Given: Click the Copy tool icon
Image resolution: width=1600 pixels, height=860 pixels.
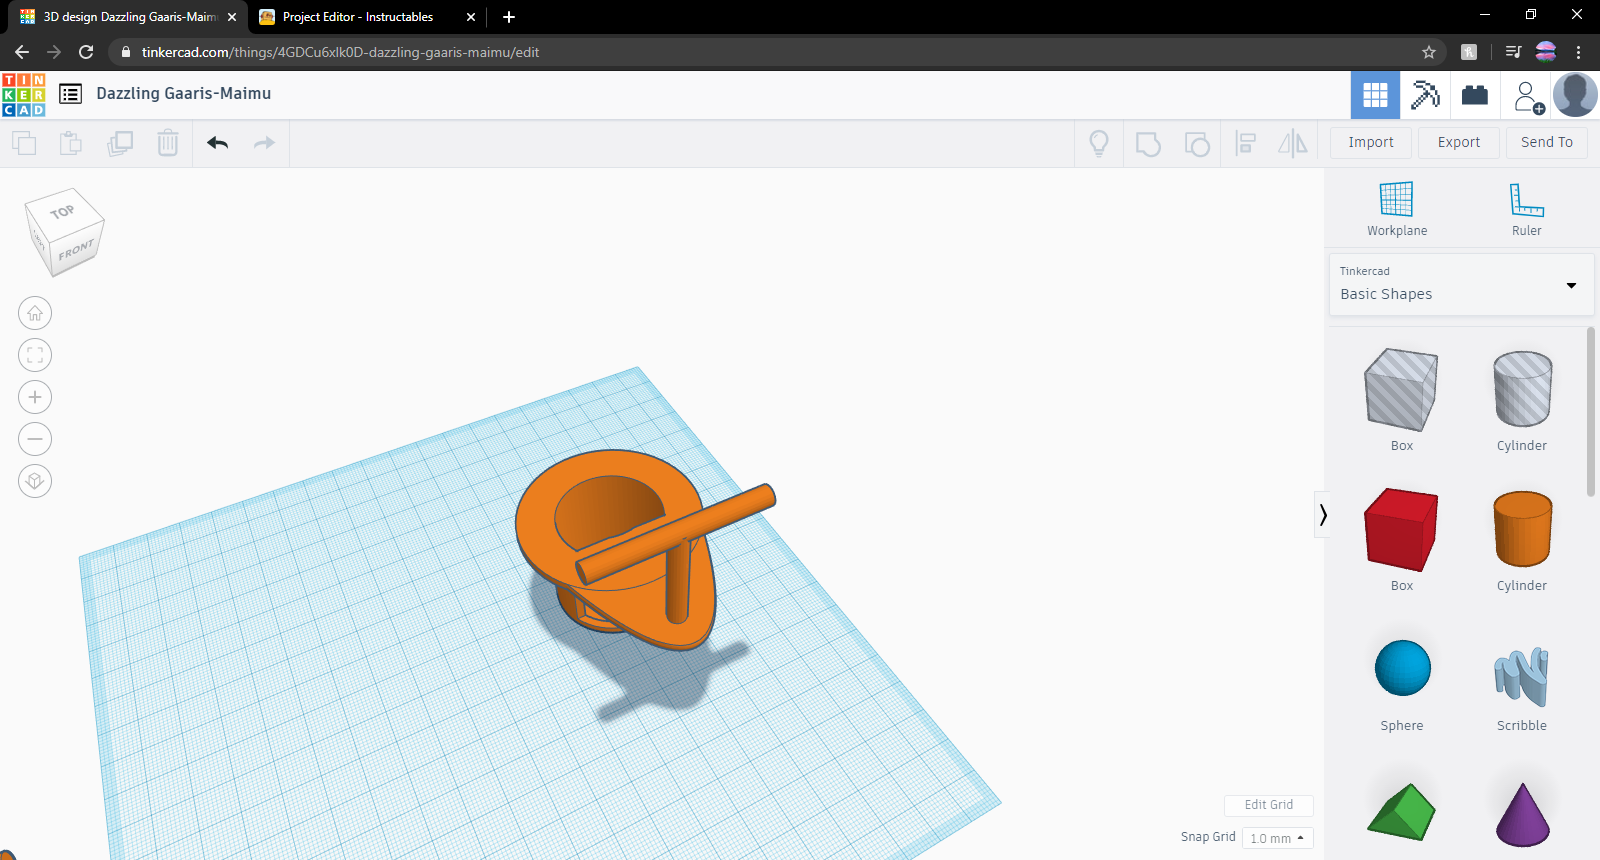Looking at the screenshot, I should pos(24,143).
